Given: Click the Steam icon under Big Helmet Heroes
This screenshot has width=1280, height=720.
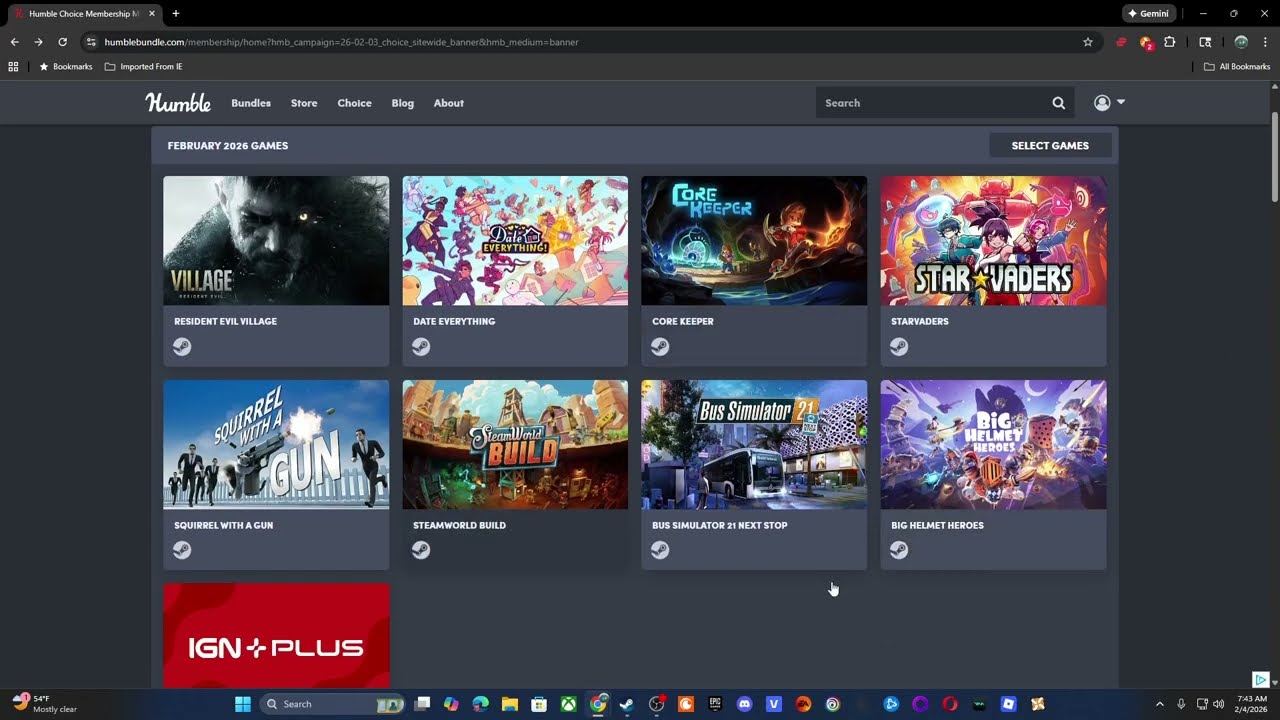Looking at the screenshot, I should point(899,550).
